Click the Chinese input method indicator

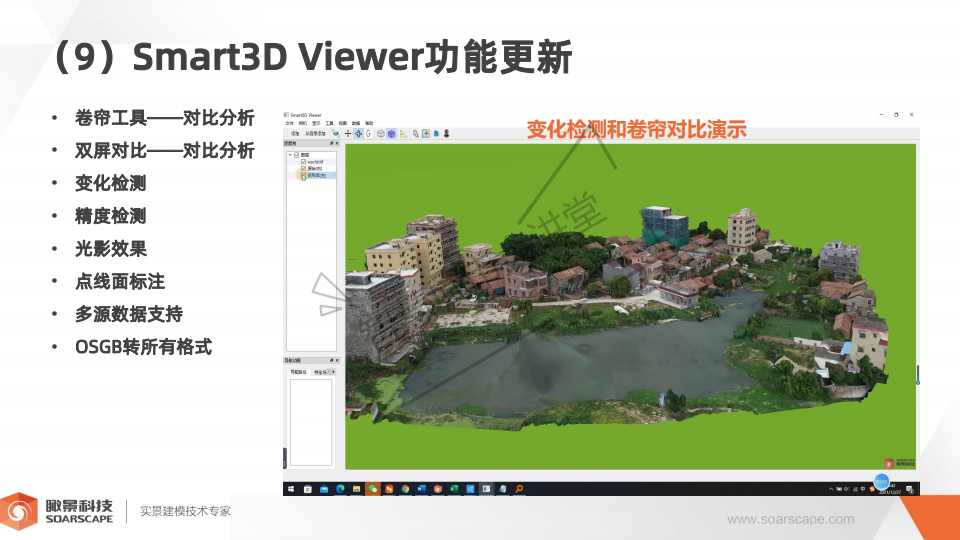click(x=863, y=489)
